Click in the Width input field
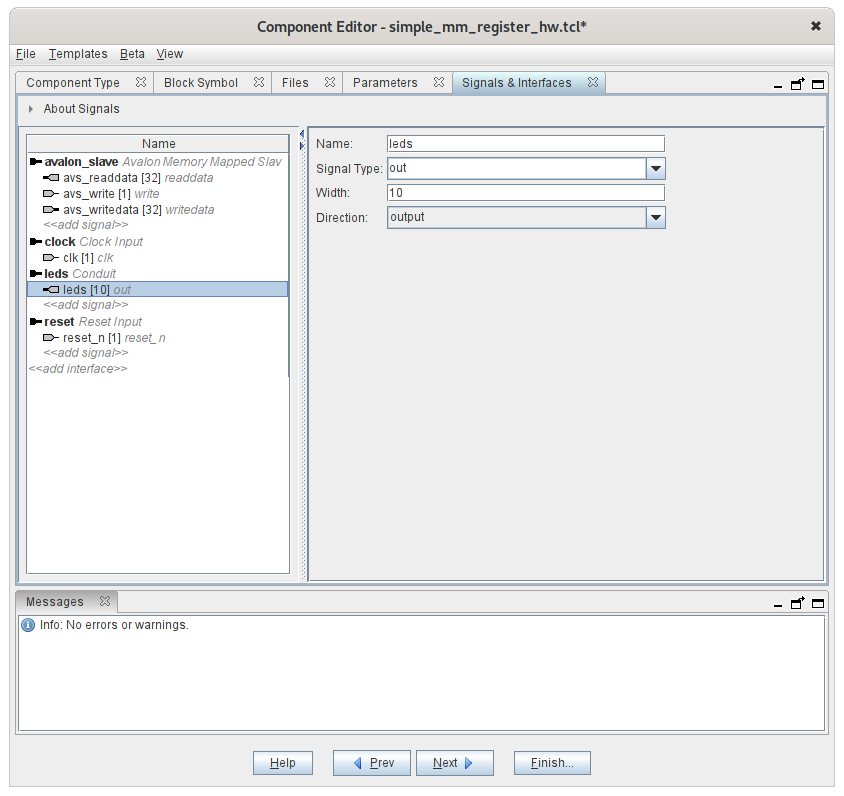Image resolution: width=844 pixels, height=796 pixels. pyautogui.click(x=525, y=193)
